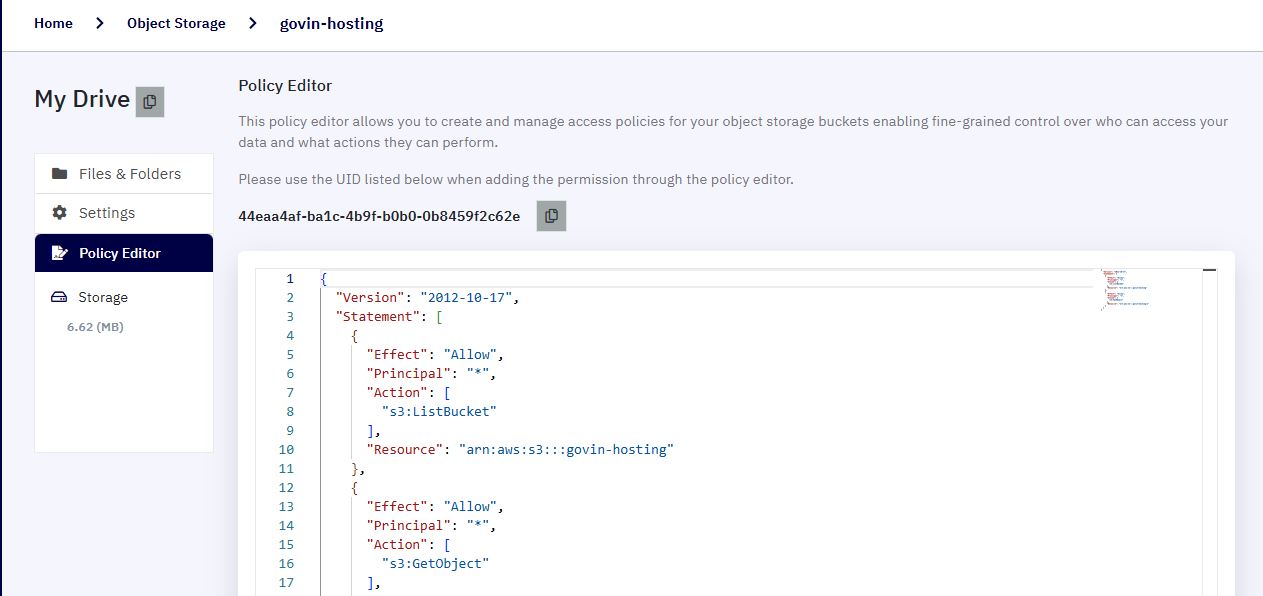Click line number 12 in the gutter
This screenshot has height=596, width=1263.
(x=287, y=487)
